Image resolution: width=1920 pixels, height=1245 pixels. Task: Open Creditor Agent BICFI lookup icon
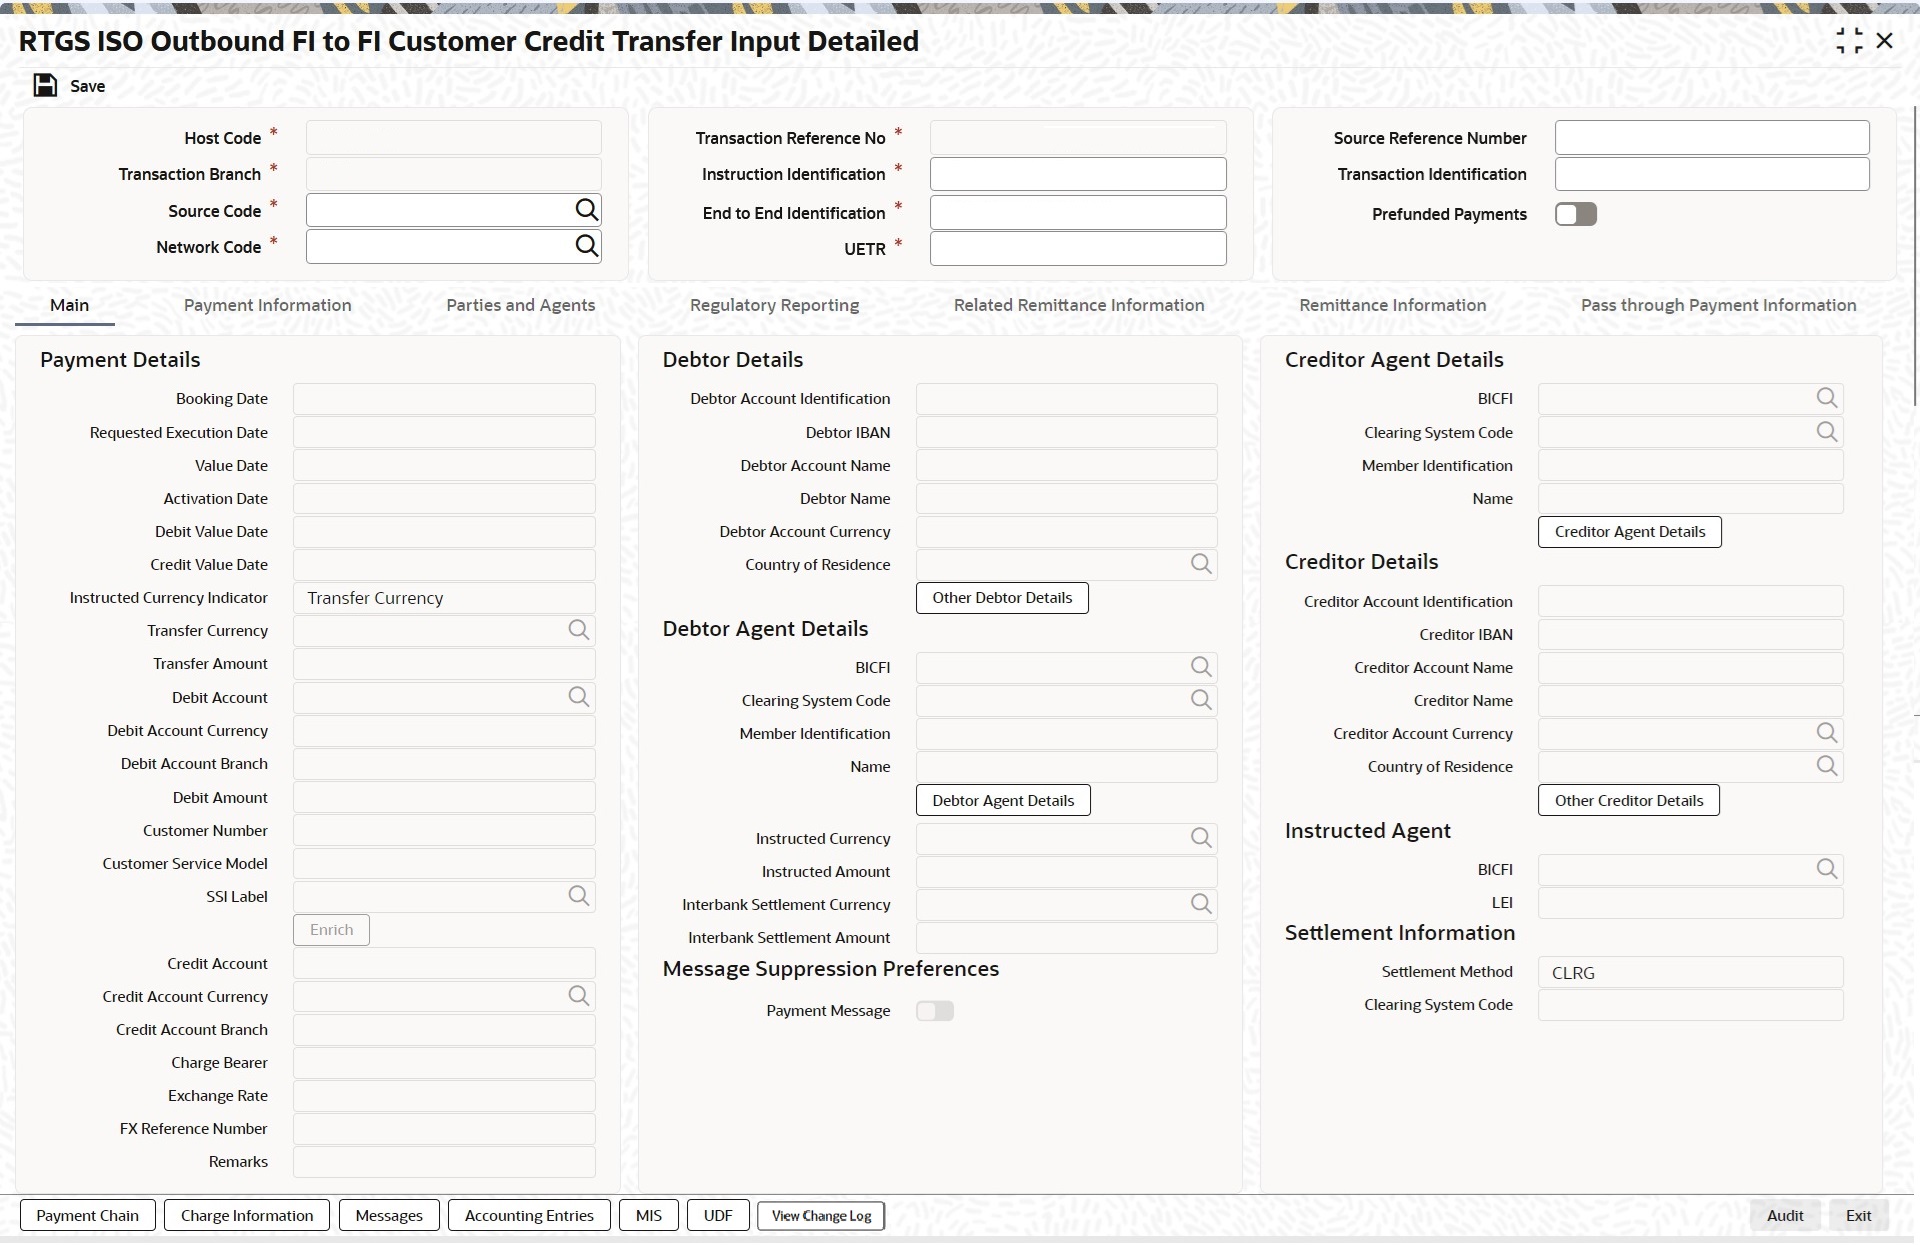(x=1826, y=398)
